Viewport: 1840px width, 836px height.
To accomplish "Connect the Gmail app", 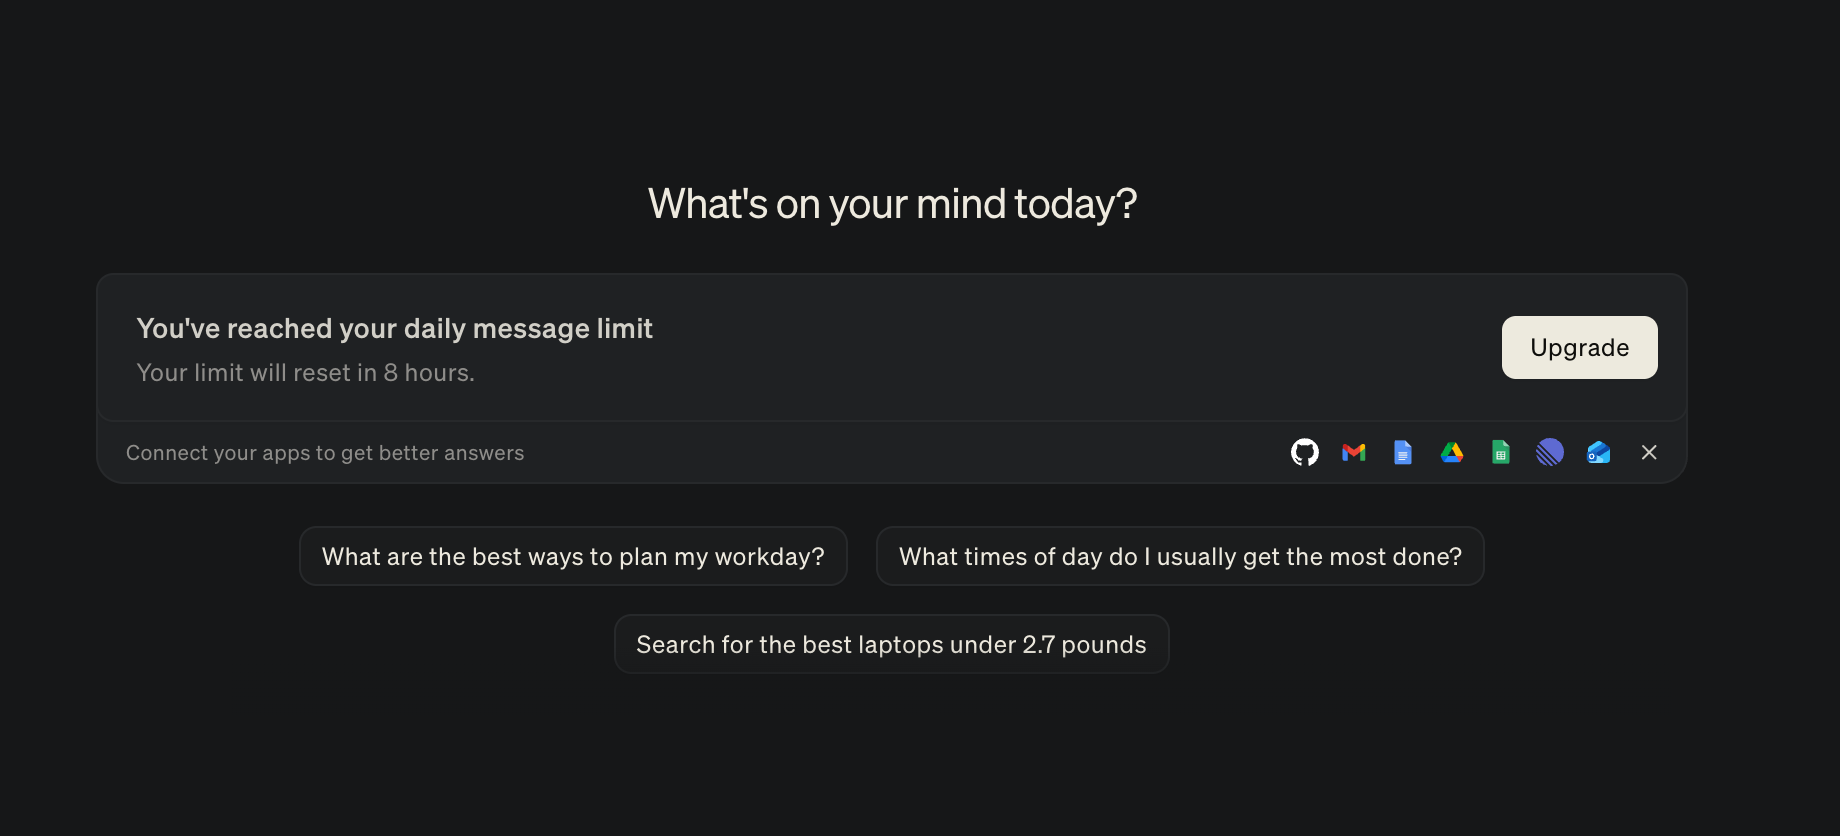I will point(1354,453).
